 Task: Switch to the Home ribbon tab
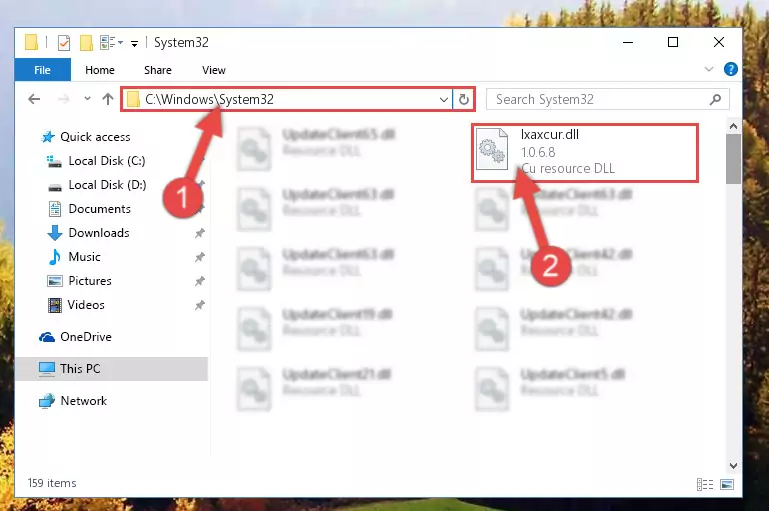[x=100, y=70]
